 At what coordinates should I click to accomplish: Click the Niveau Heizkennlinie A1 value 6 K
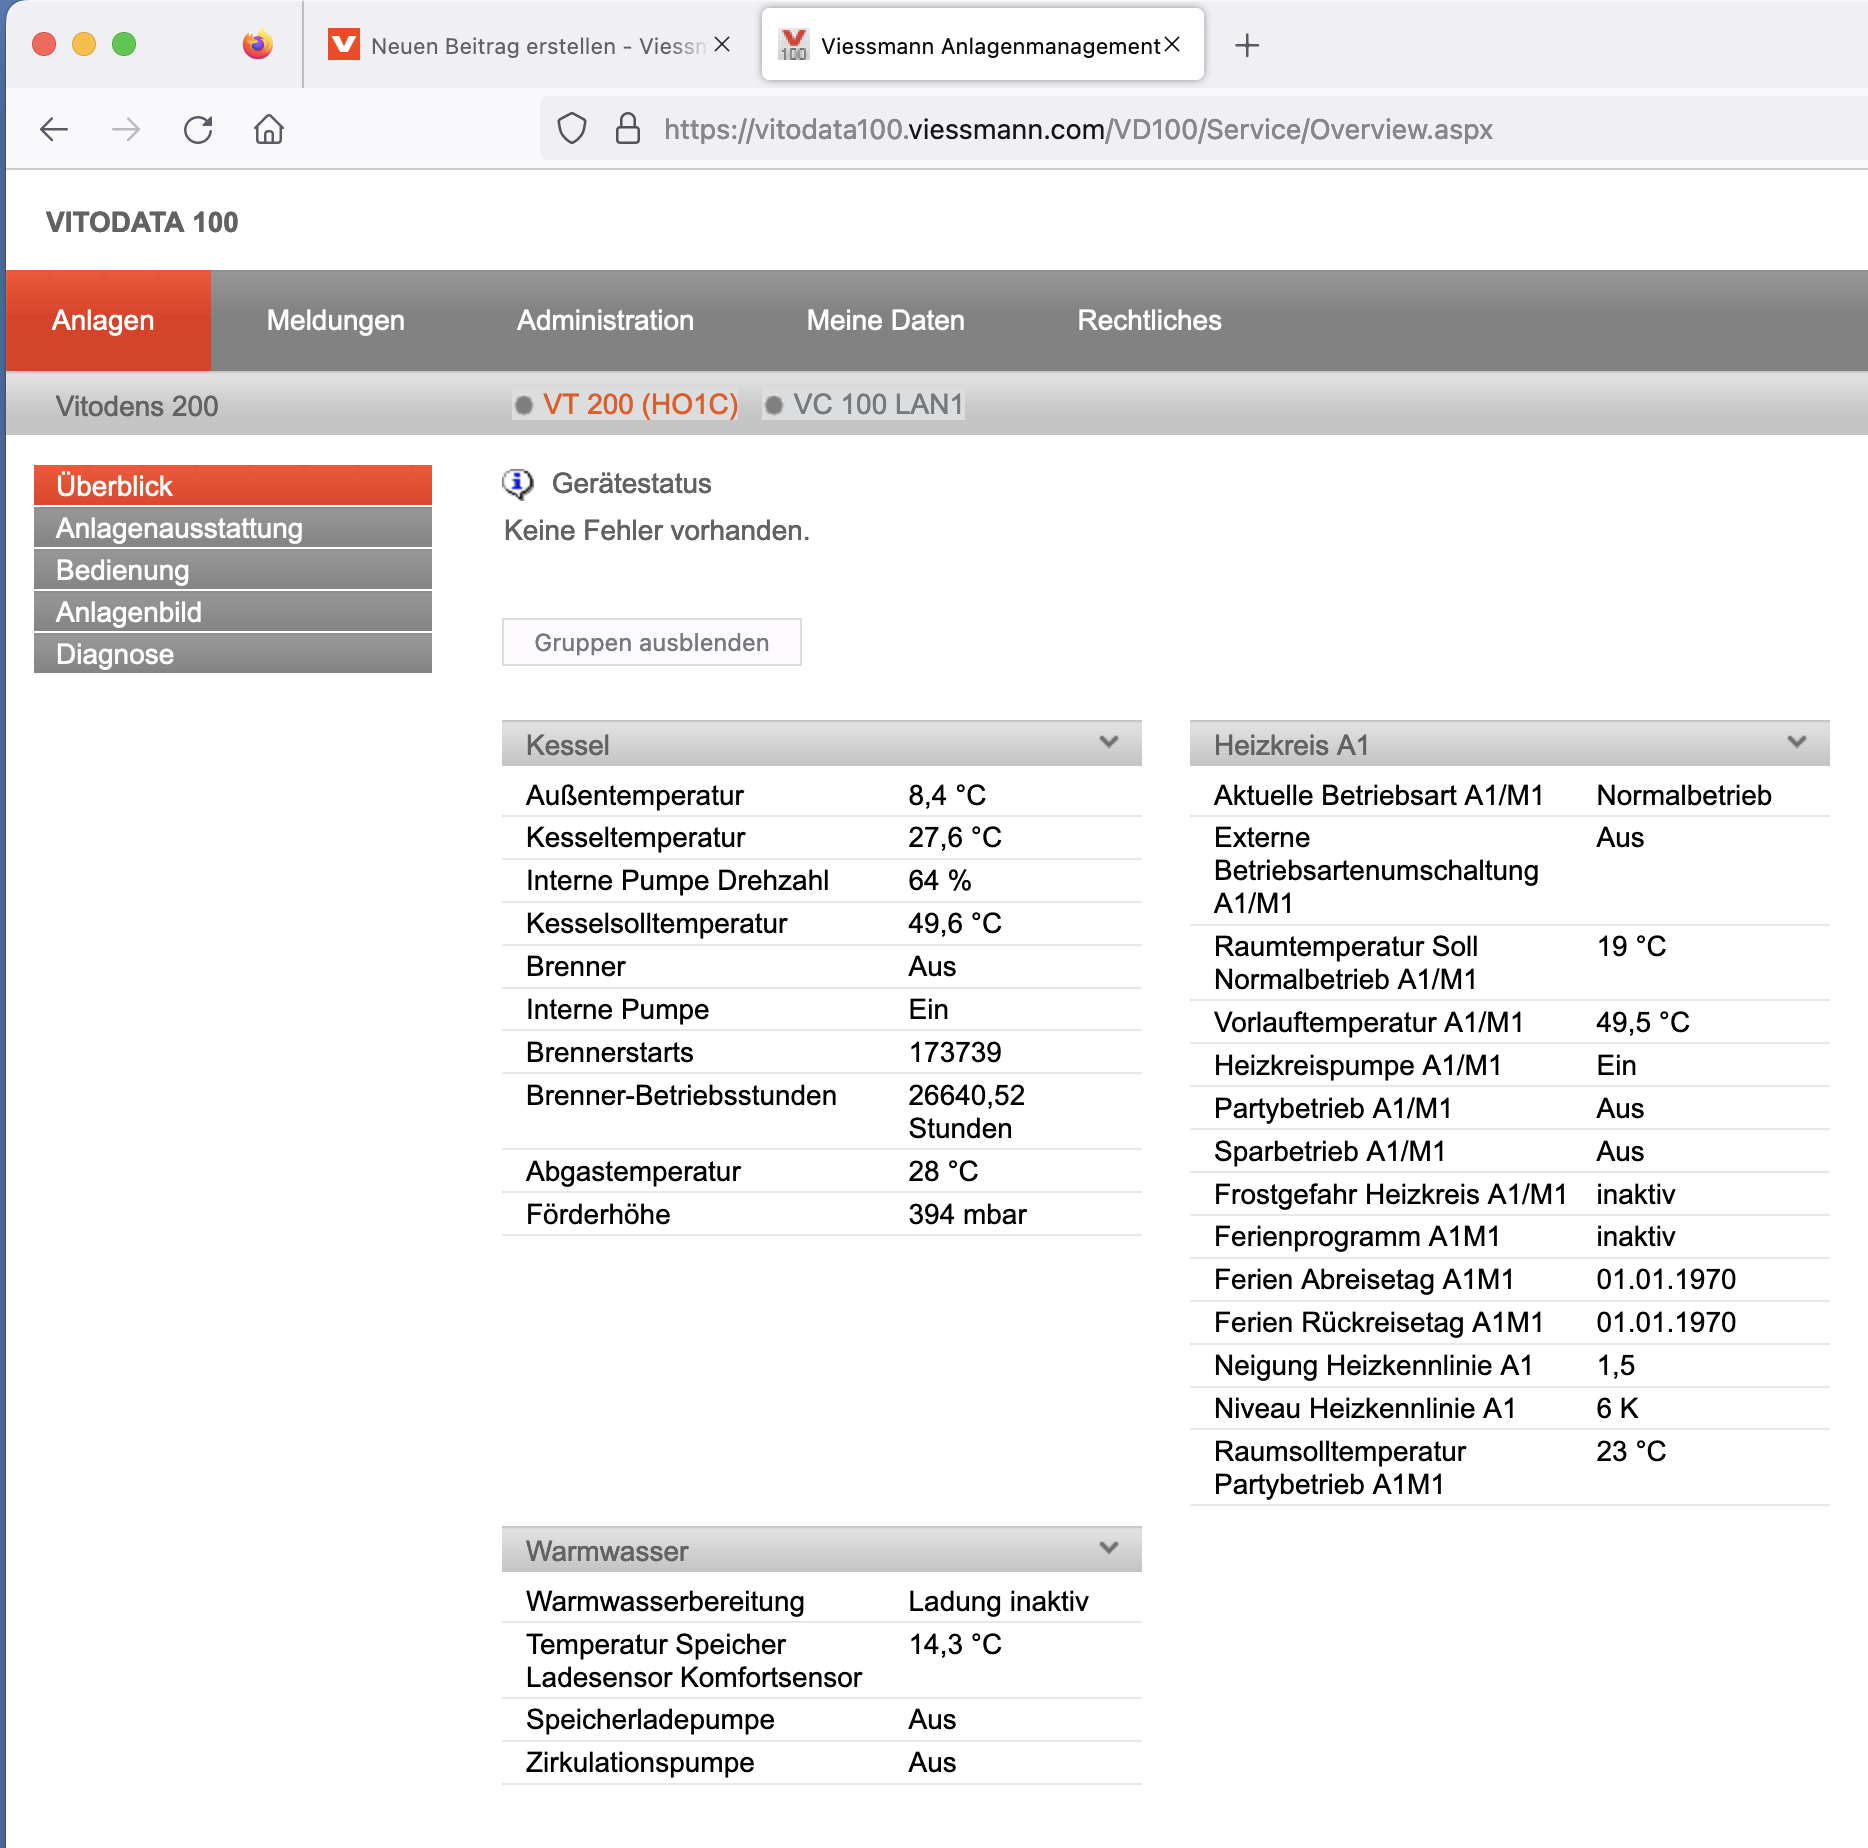pos(1617,1408)
